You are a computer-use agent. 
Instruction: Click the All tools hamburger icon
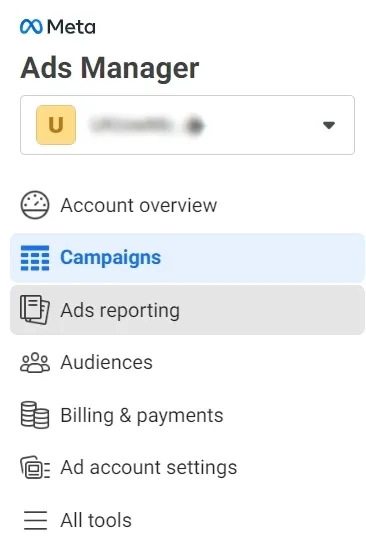point(35,520)
